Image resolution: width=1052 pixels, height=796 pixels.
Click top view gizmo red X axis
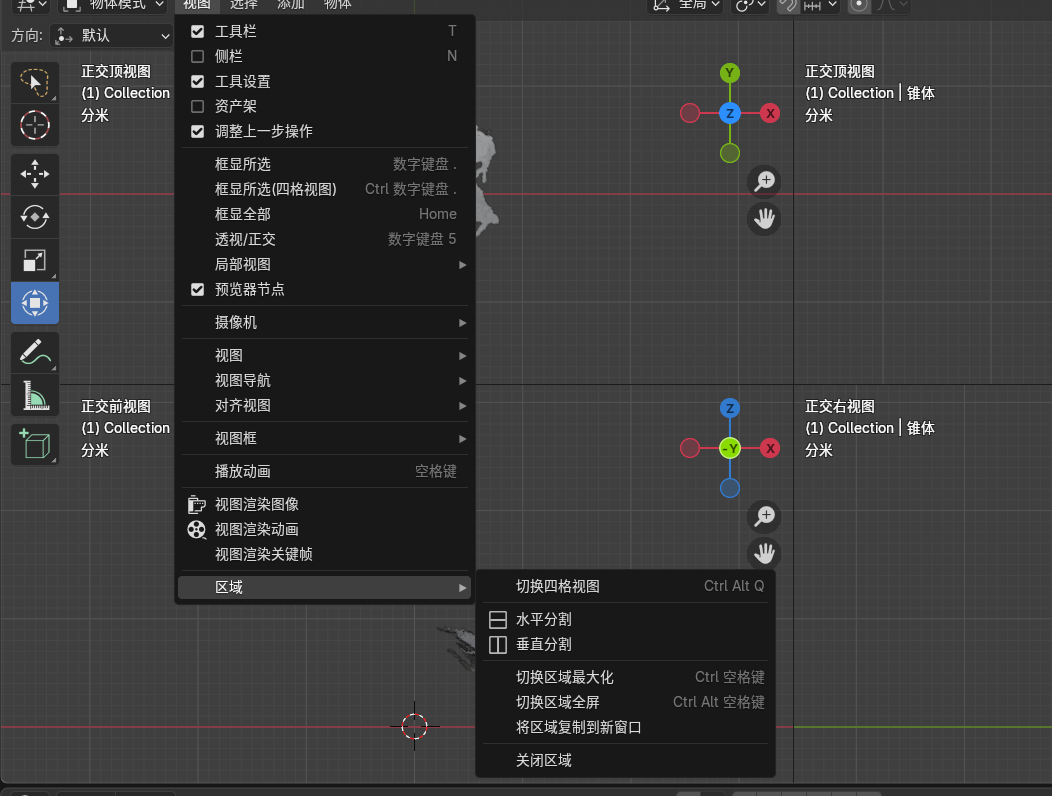tap(770, 113)
